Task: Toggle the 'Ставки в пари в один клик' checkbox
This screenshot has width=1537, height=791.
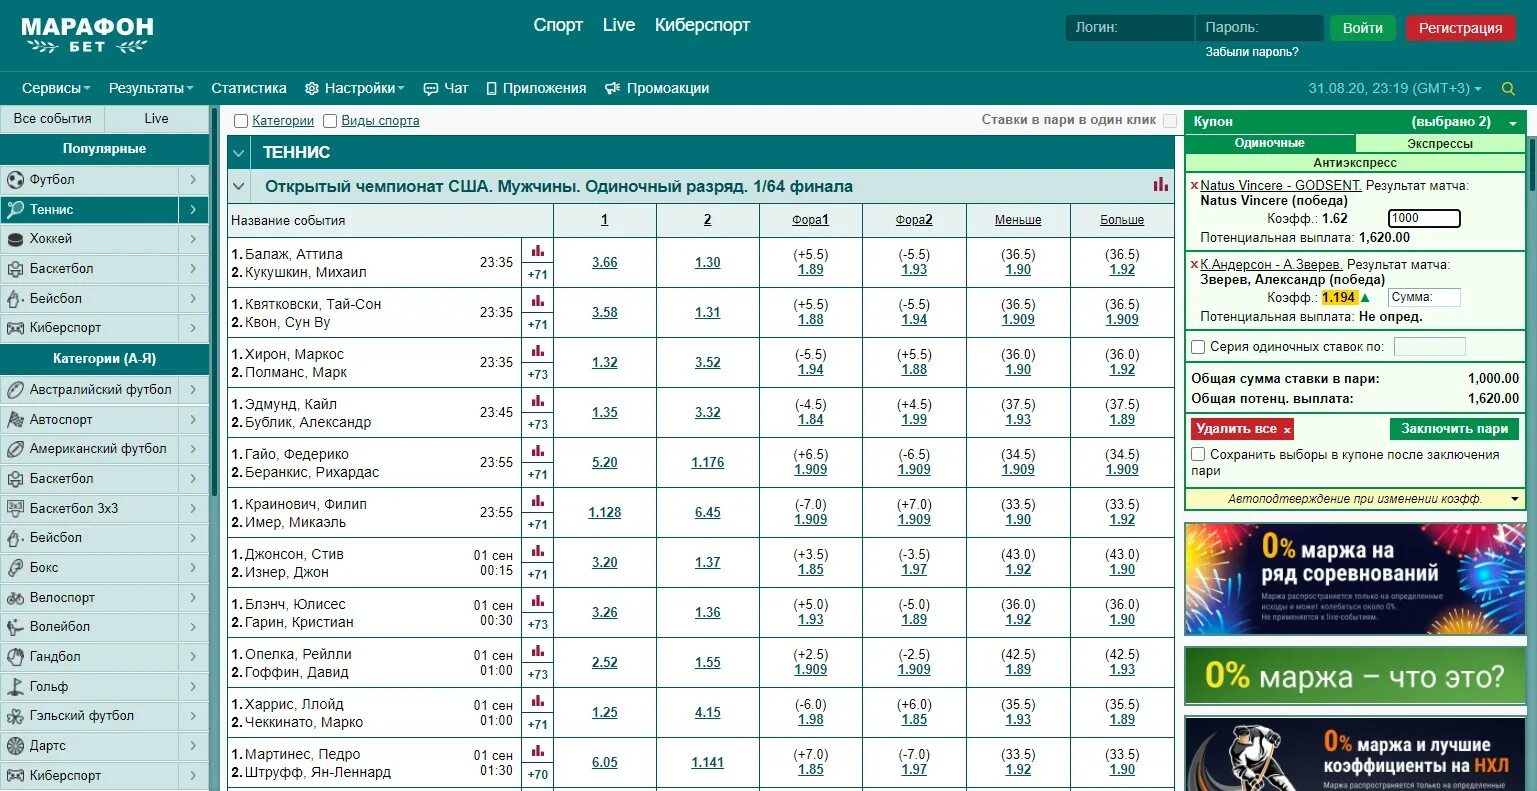Action: point(1170,120)
